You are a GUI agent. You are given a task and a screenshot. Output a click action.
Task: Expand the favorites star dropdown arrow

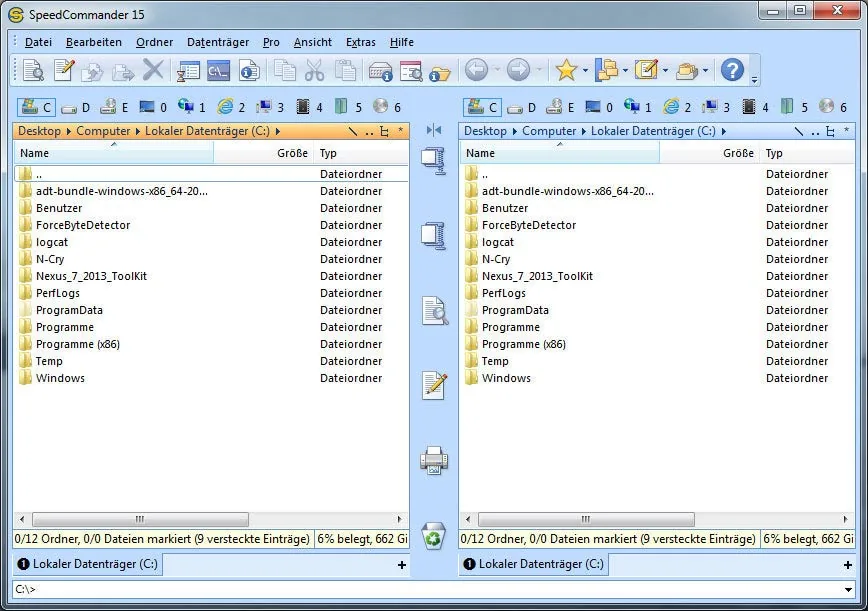(585, 71)
